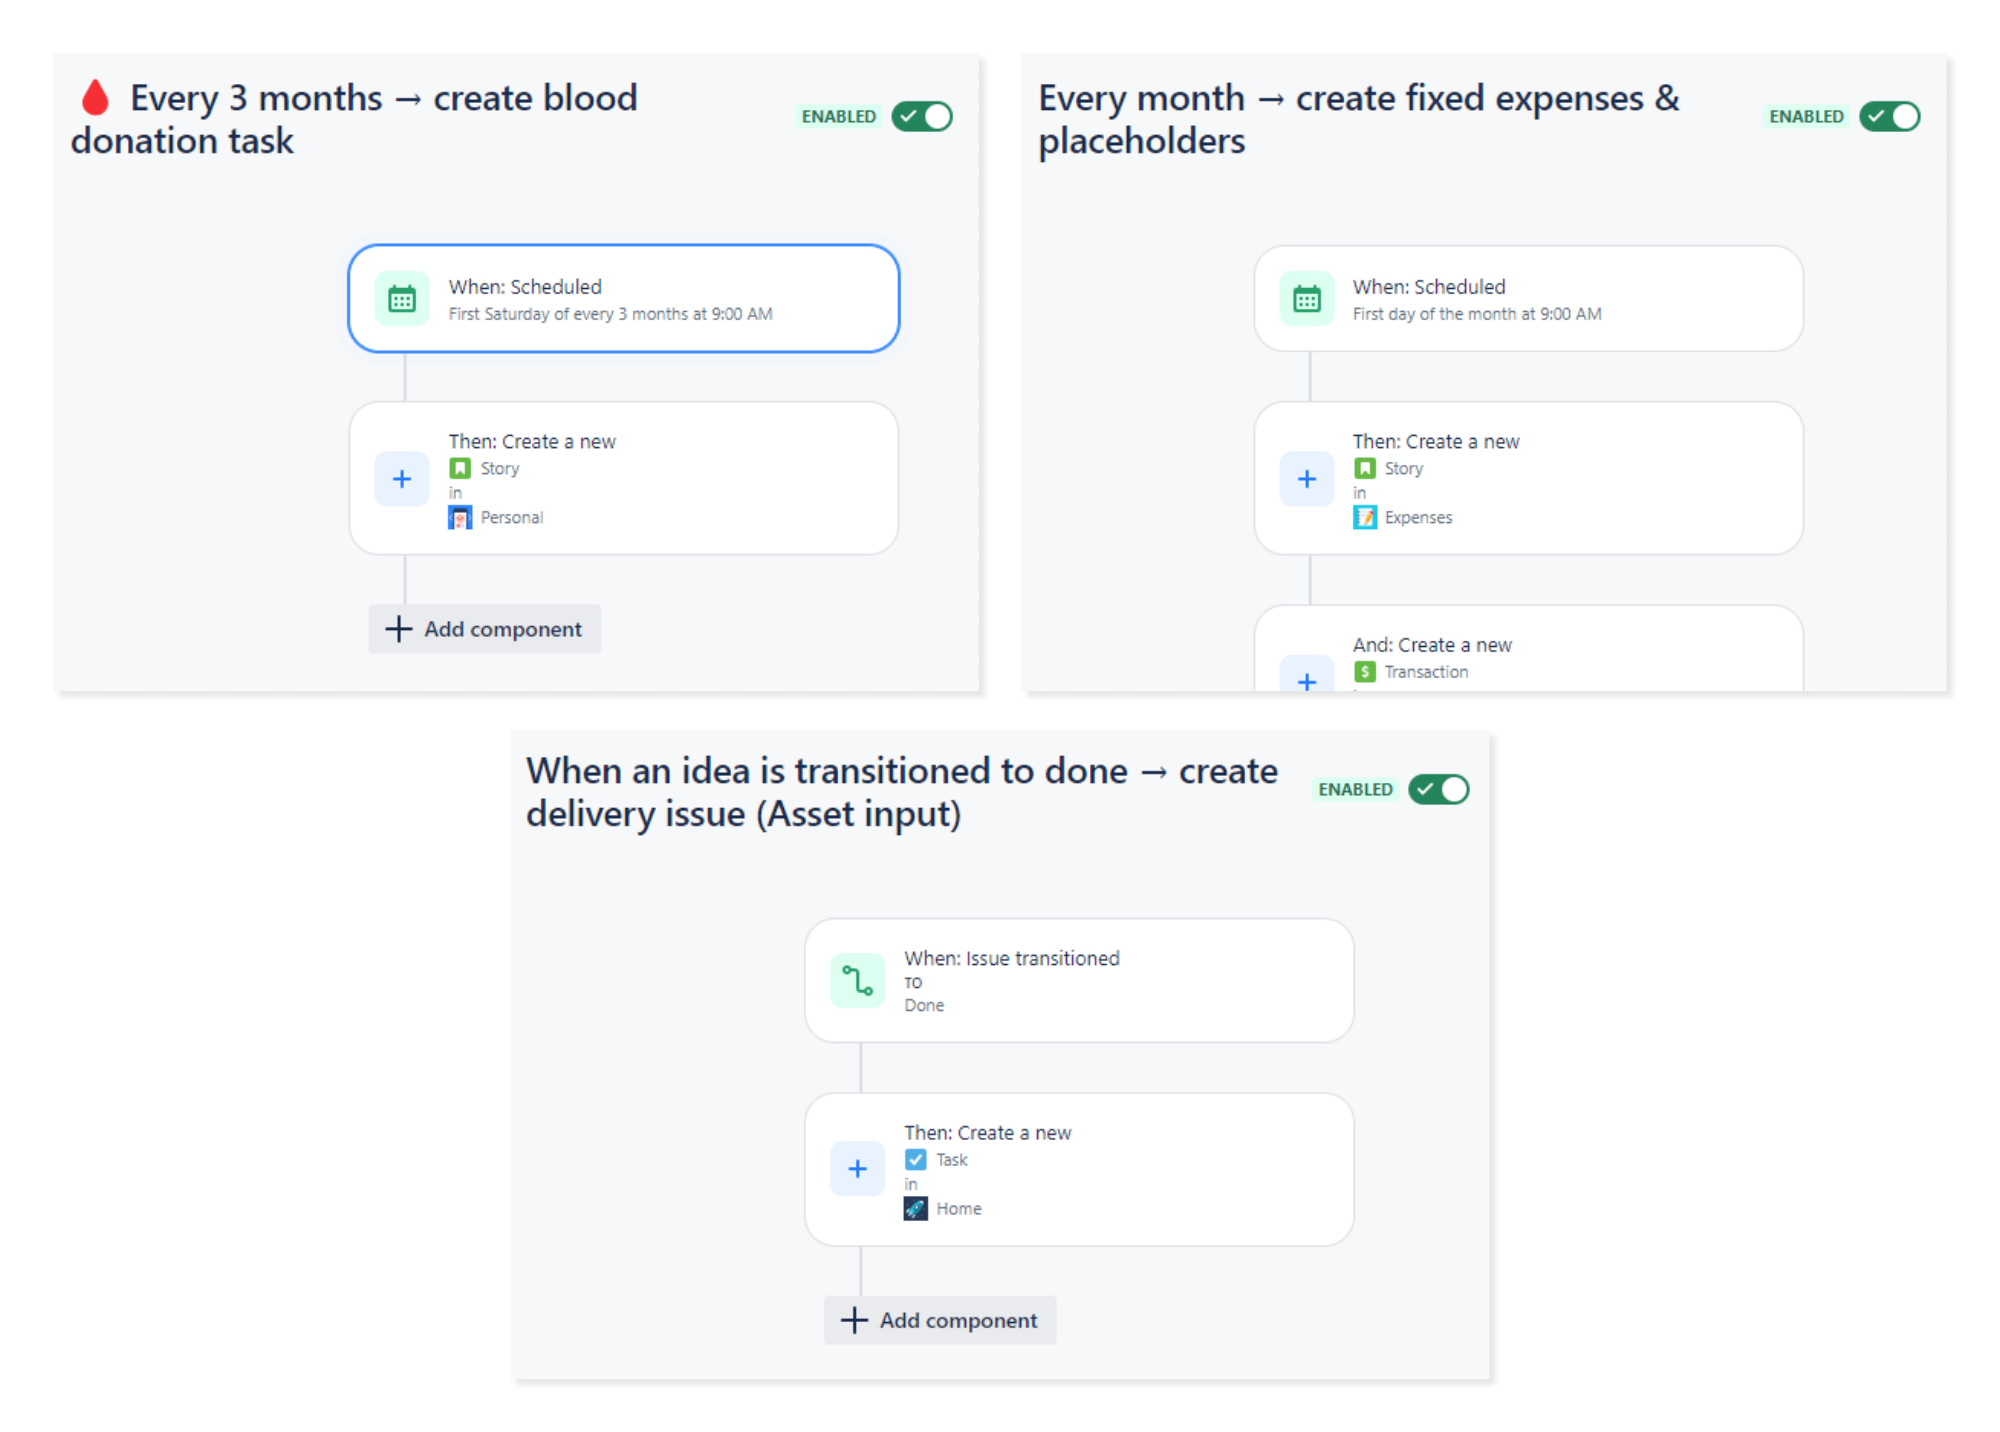The width and height of the screenshot is (2000, 1432).
Task: Click the red blood drop emoji icon
Action: [95, 98]
